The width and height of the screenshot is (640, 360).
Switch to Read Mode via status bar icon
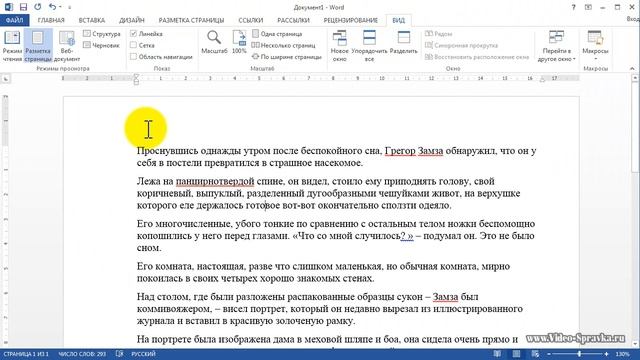pyautogui.click(x=497, y=354)
